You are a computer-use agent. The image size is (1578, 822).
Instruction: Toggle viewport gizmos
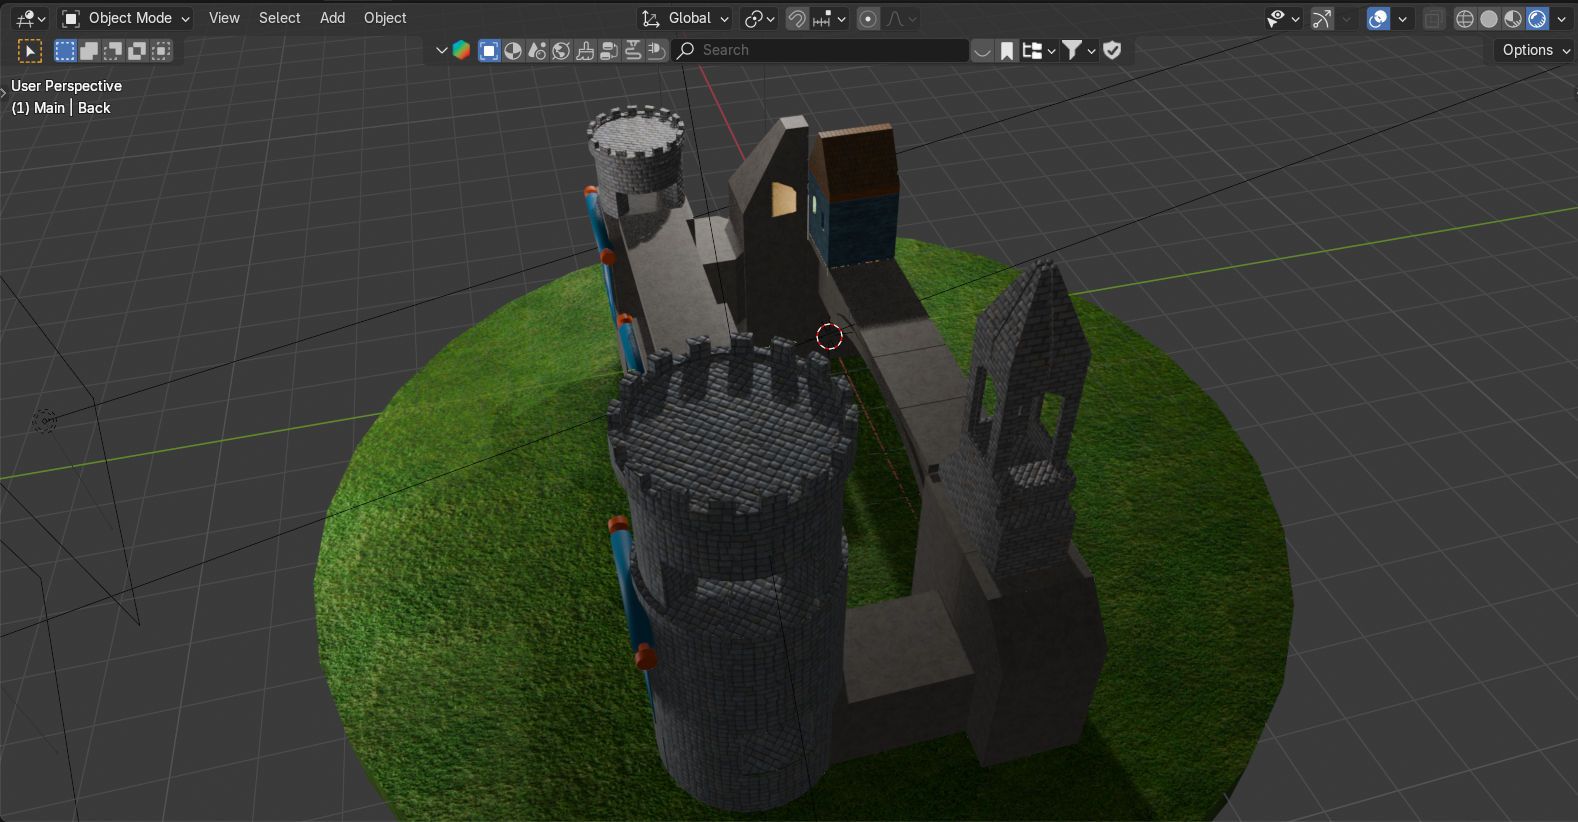[x=1322, y=18]
